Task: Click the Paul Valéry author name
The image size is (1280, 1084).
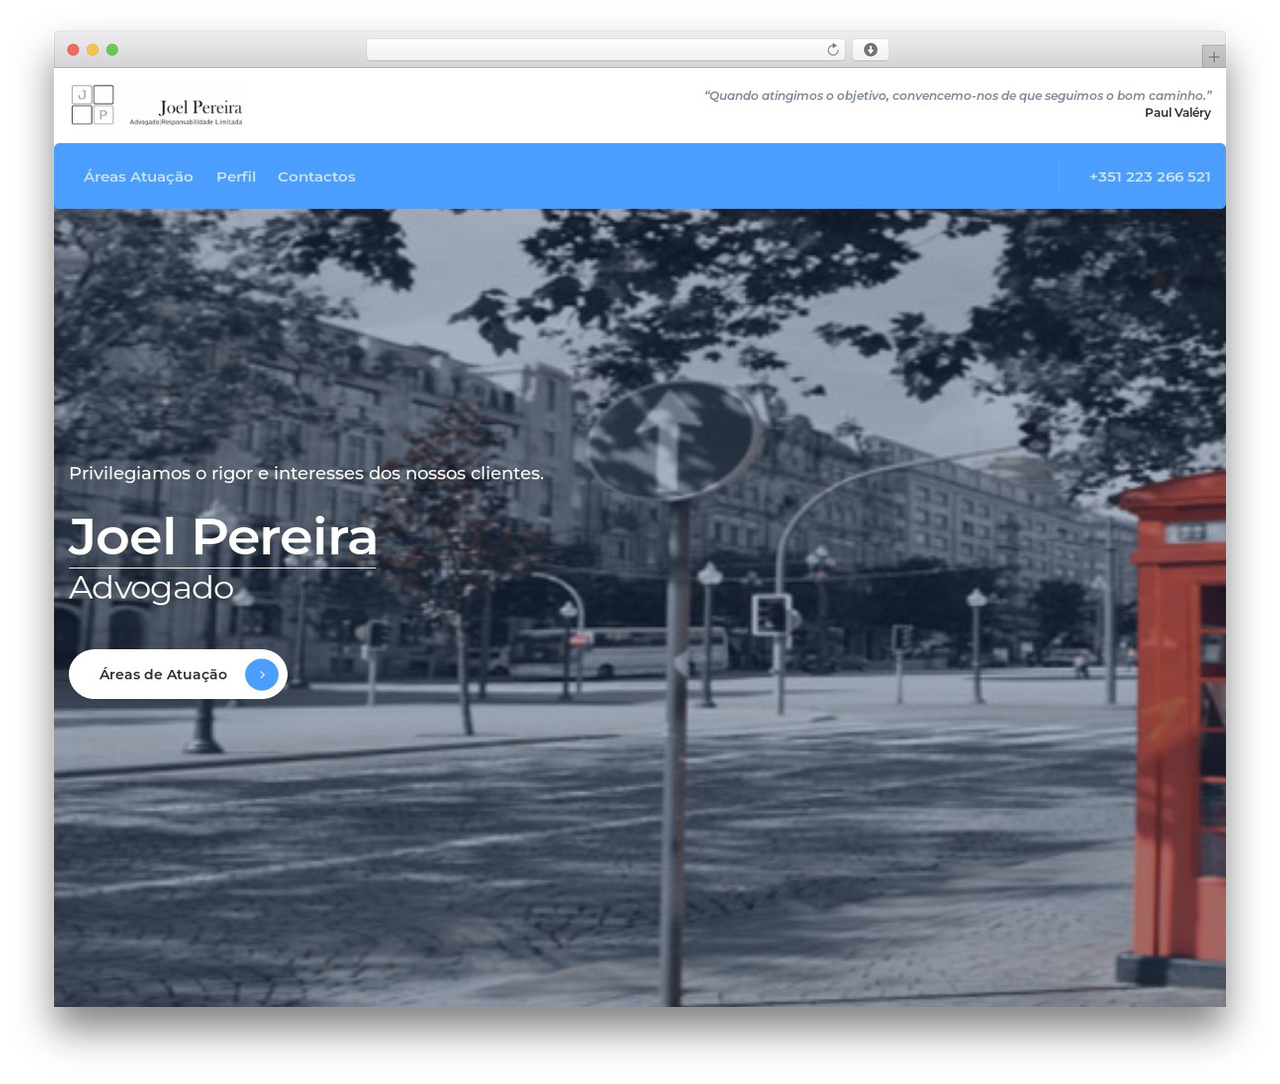Action: coord(1178,113)
